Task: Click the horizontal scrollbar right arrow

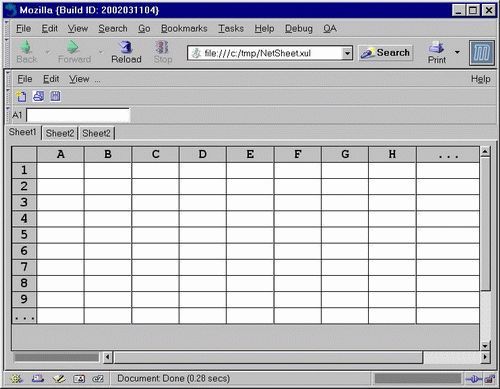Action: click(x=485, y=358)
